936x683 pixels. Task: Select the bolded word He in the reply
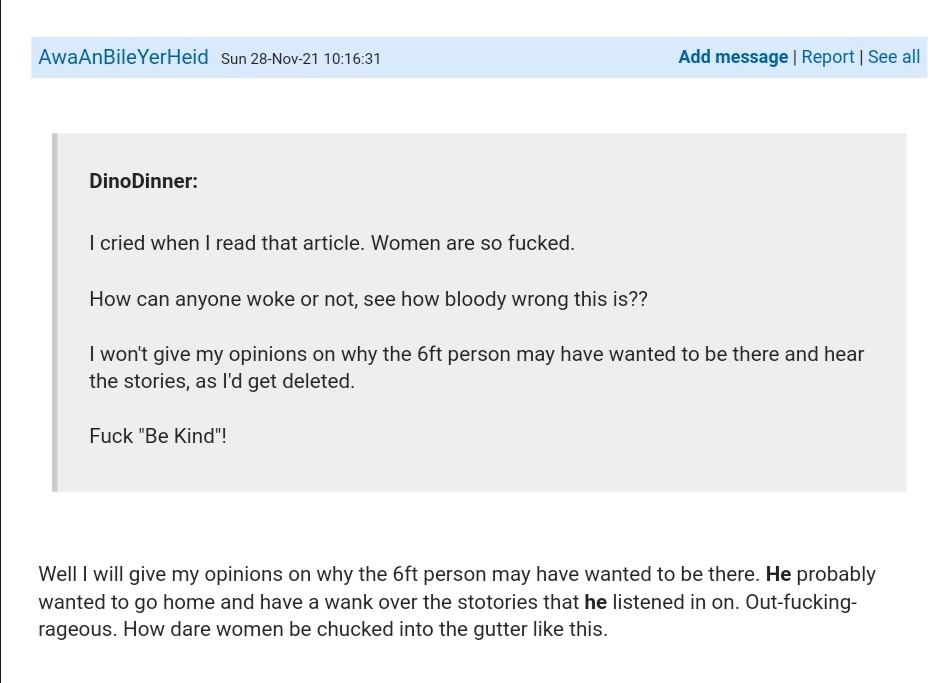coord(779,574)
